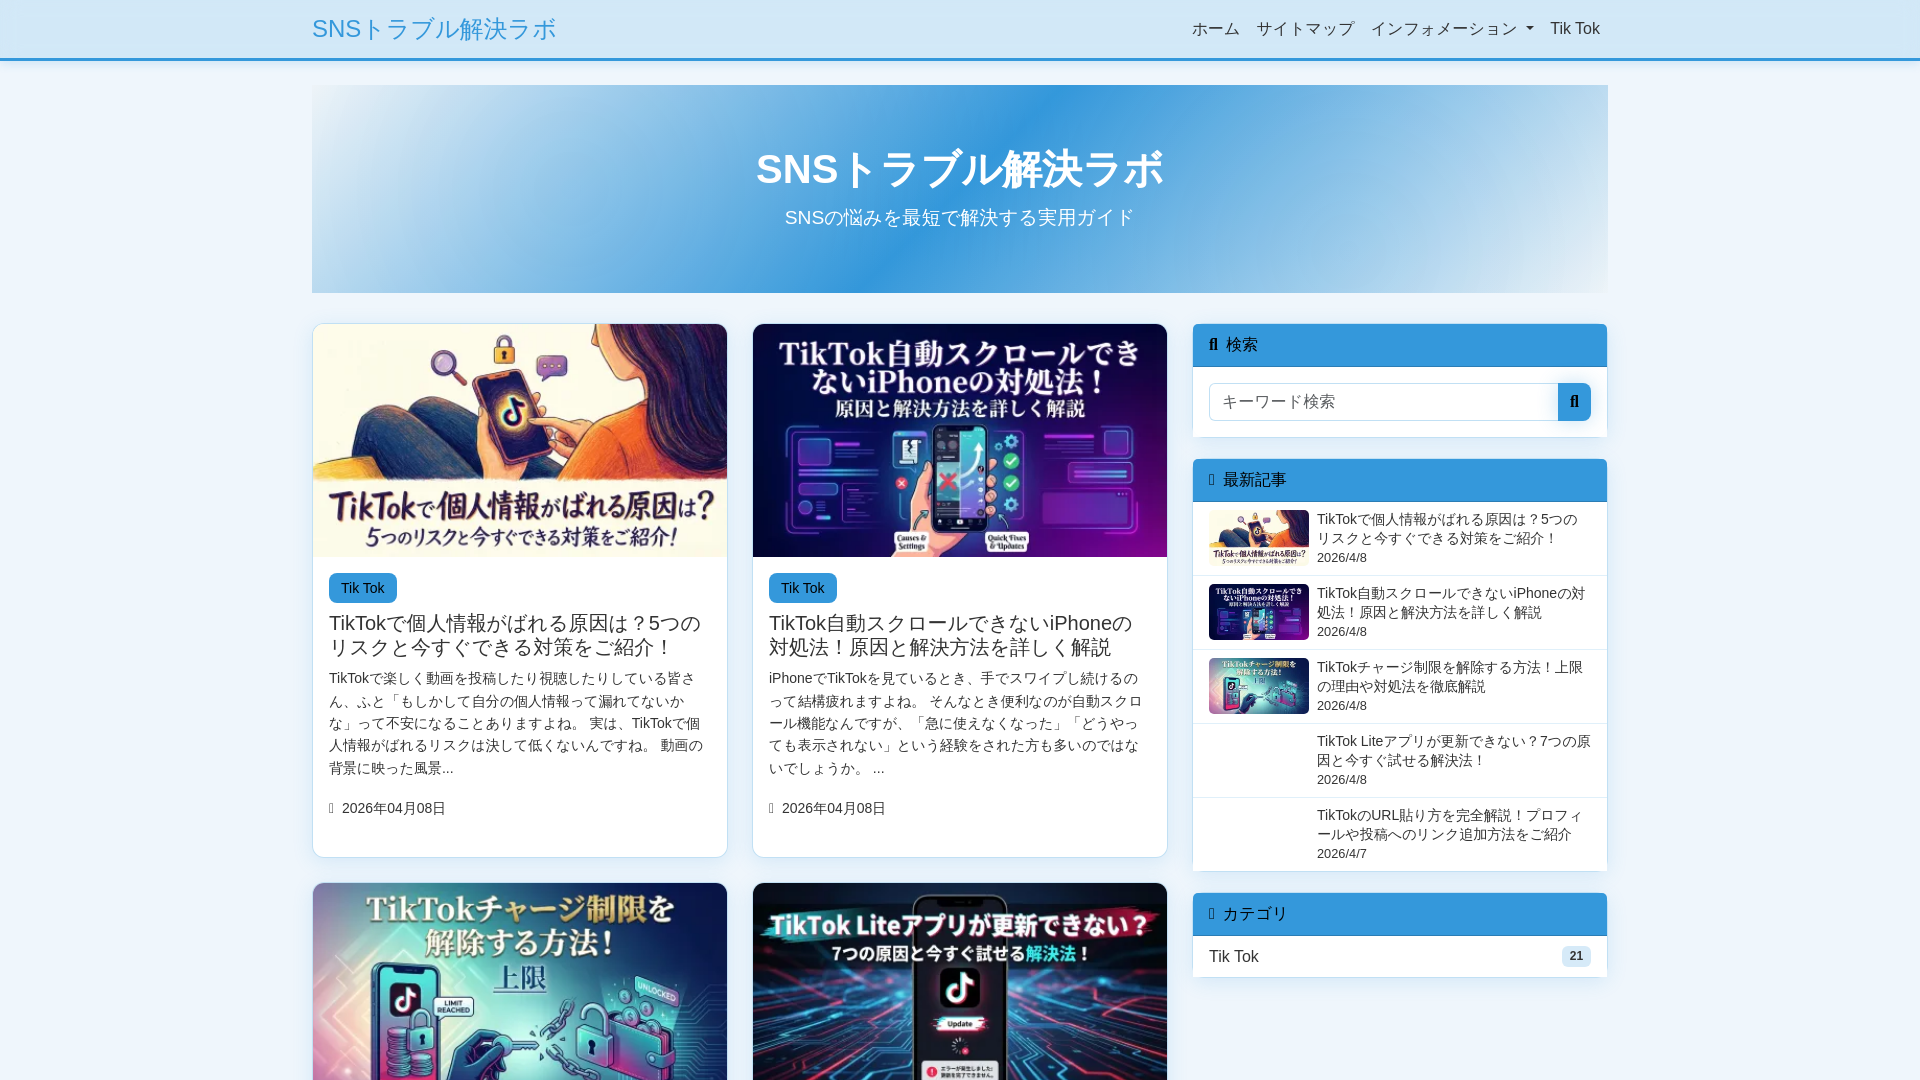Screen dimensions: 1920x1080
Task: Click the auto-scroll iPhone article cover image
Action: pos(960,440)
